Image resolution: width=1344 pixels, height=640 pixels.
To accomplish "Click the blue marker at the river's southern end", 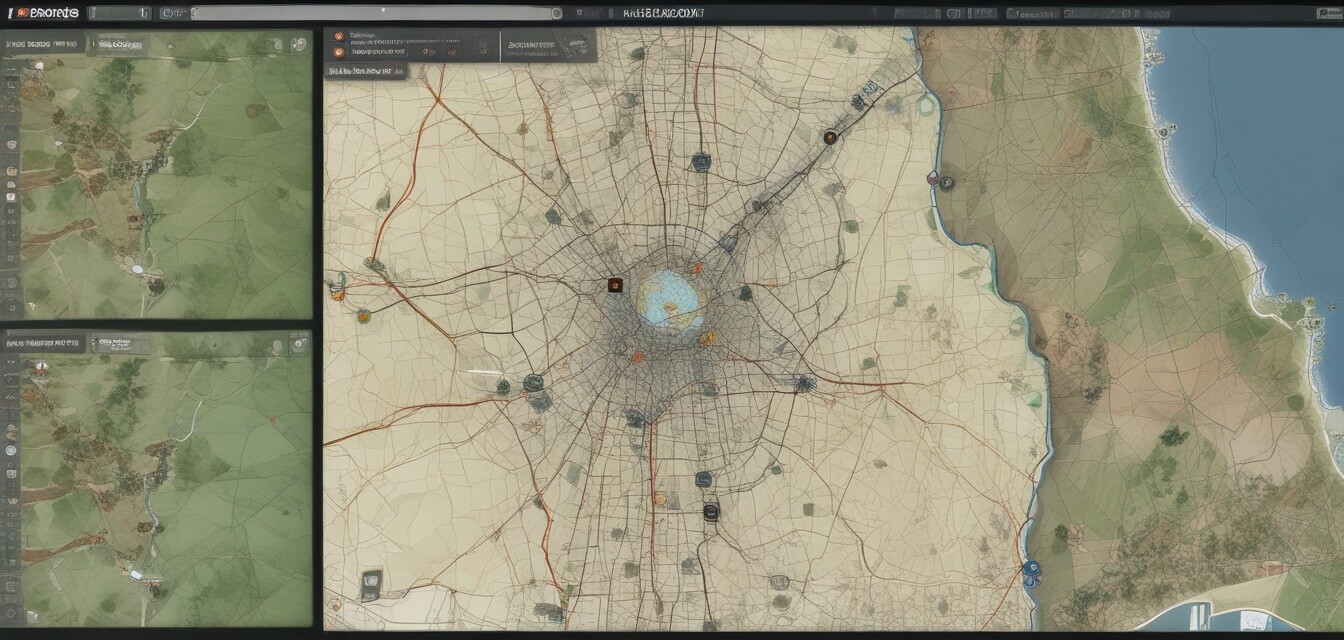I will coord(1031,569).
